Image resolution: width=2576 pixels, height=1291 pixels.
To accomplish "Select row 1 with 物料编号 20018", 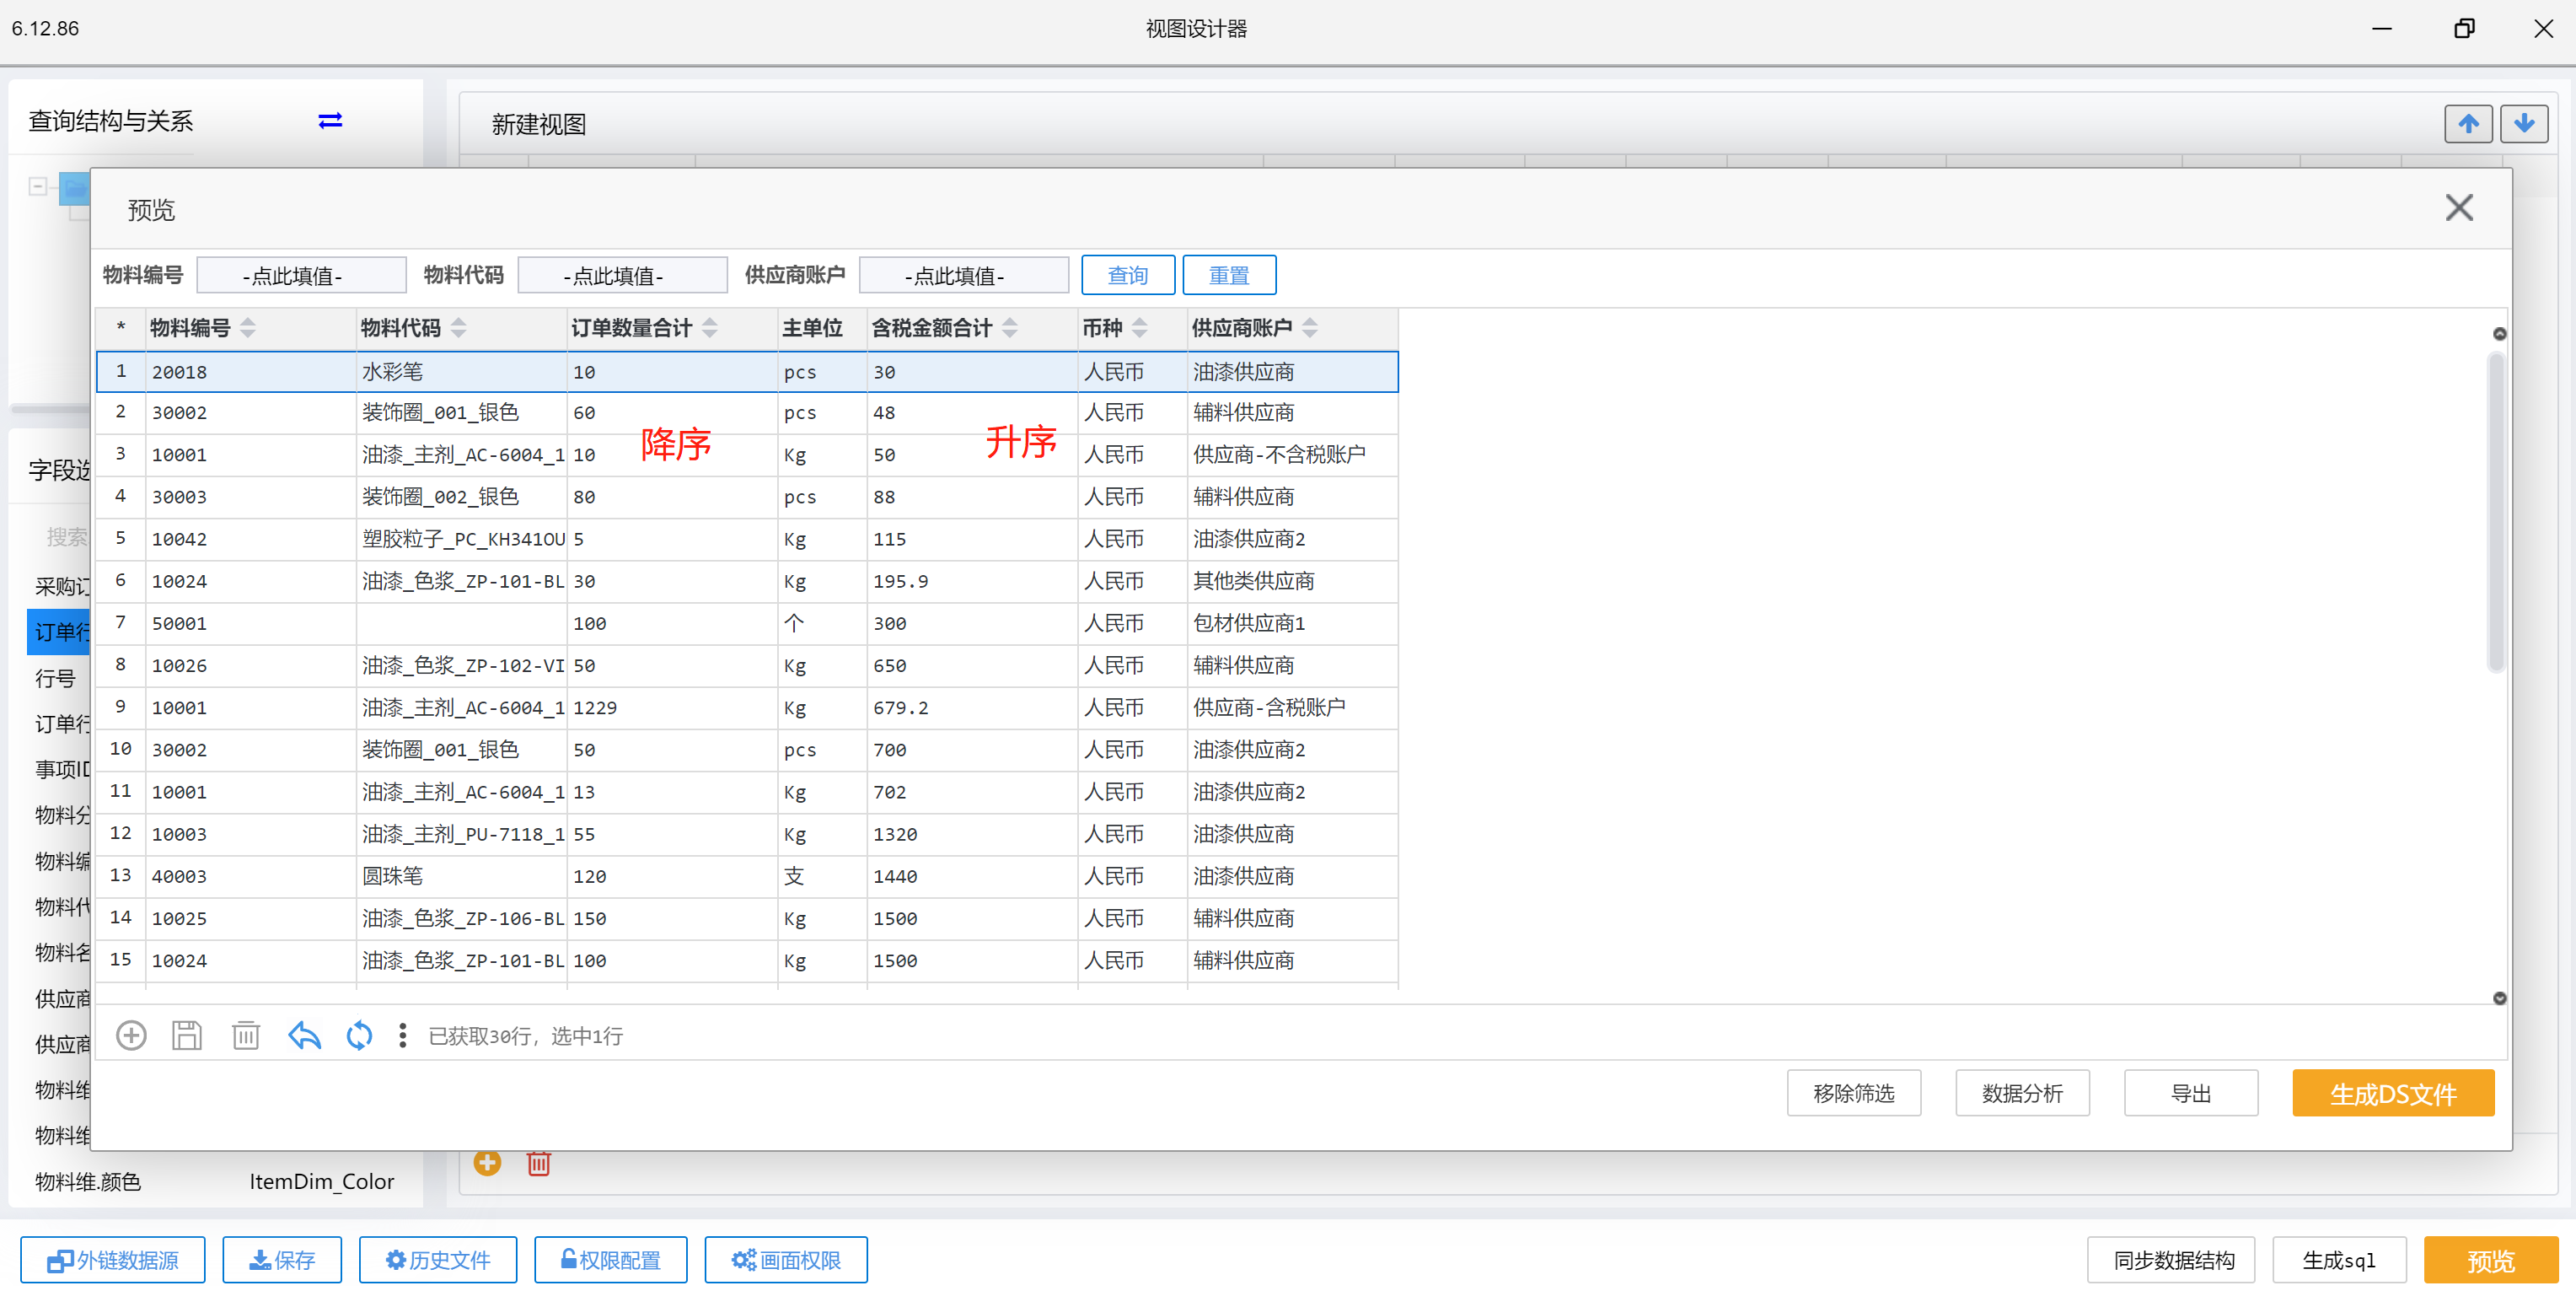I will pos(747,372).
